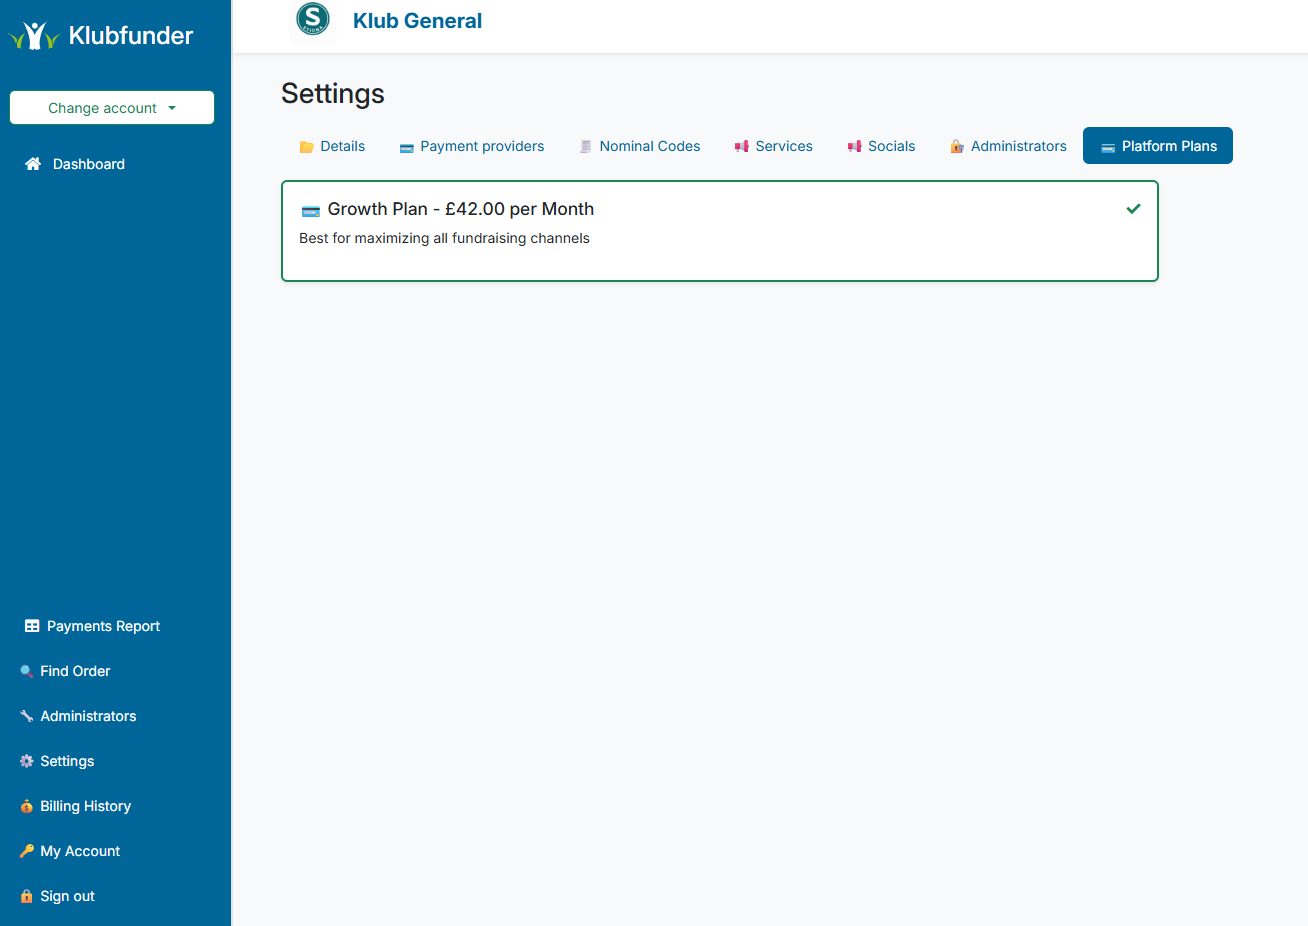Click the Payments Report table icon
The width and height of the screenshot is (1308, 926).
coord(32,626)
